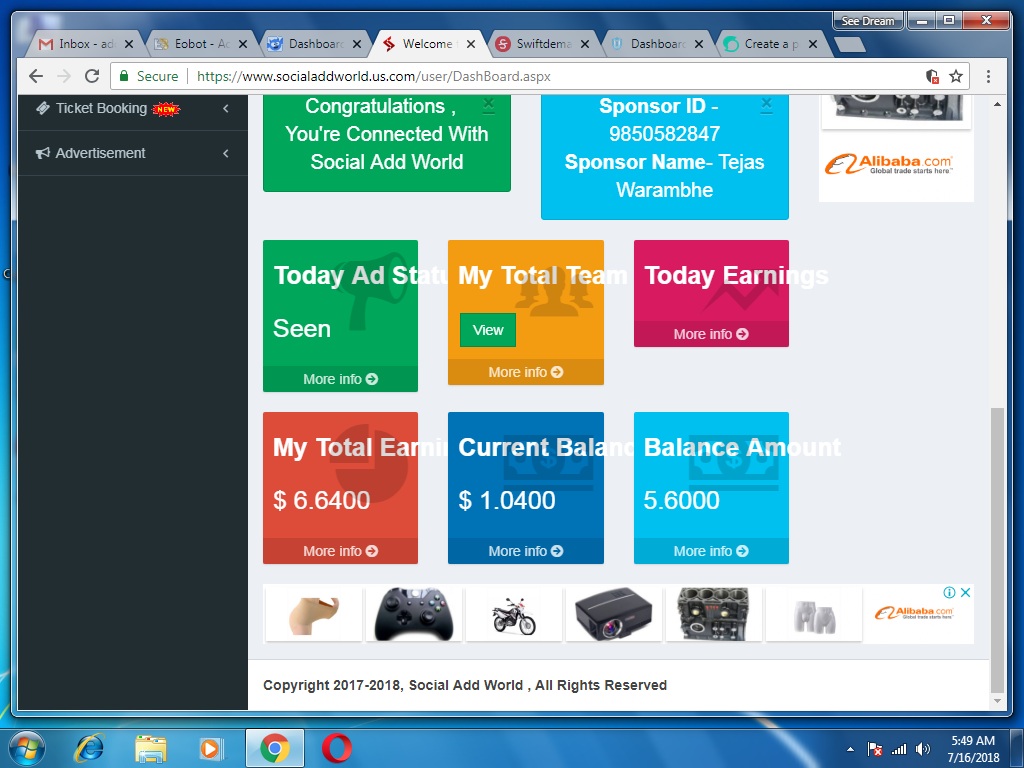1024x768 pixels.
Task: Click inside the browser address bar
Action: 400,75
